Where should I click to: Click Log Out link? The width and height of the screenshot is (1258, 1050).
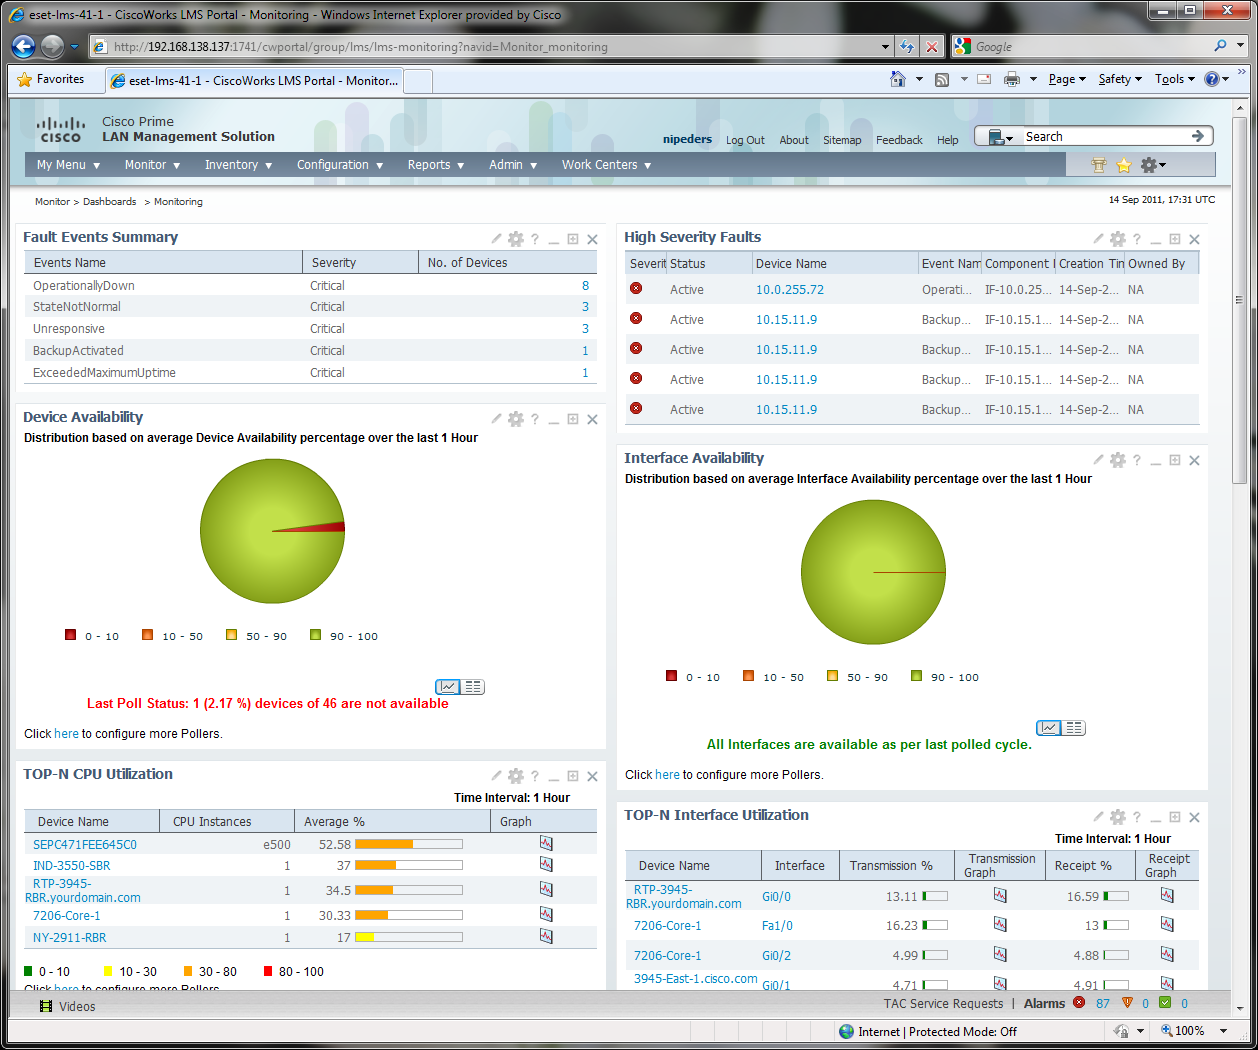click(745, 140)
